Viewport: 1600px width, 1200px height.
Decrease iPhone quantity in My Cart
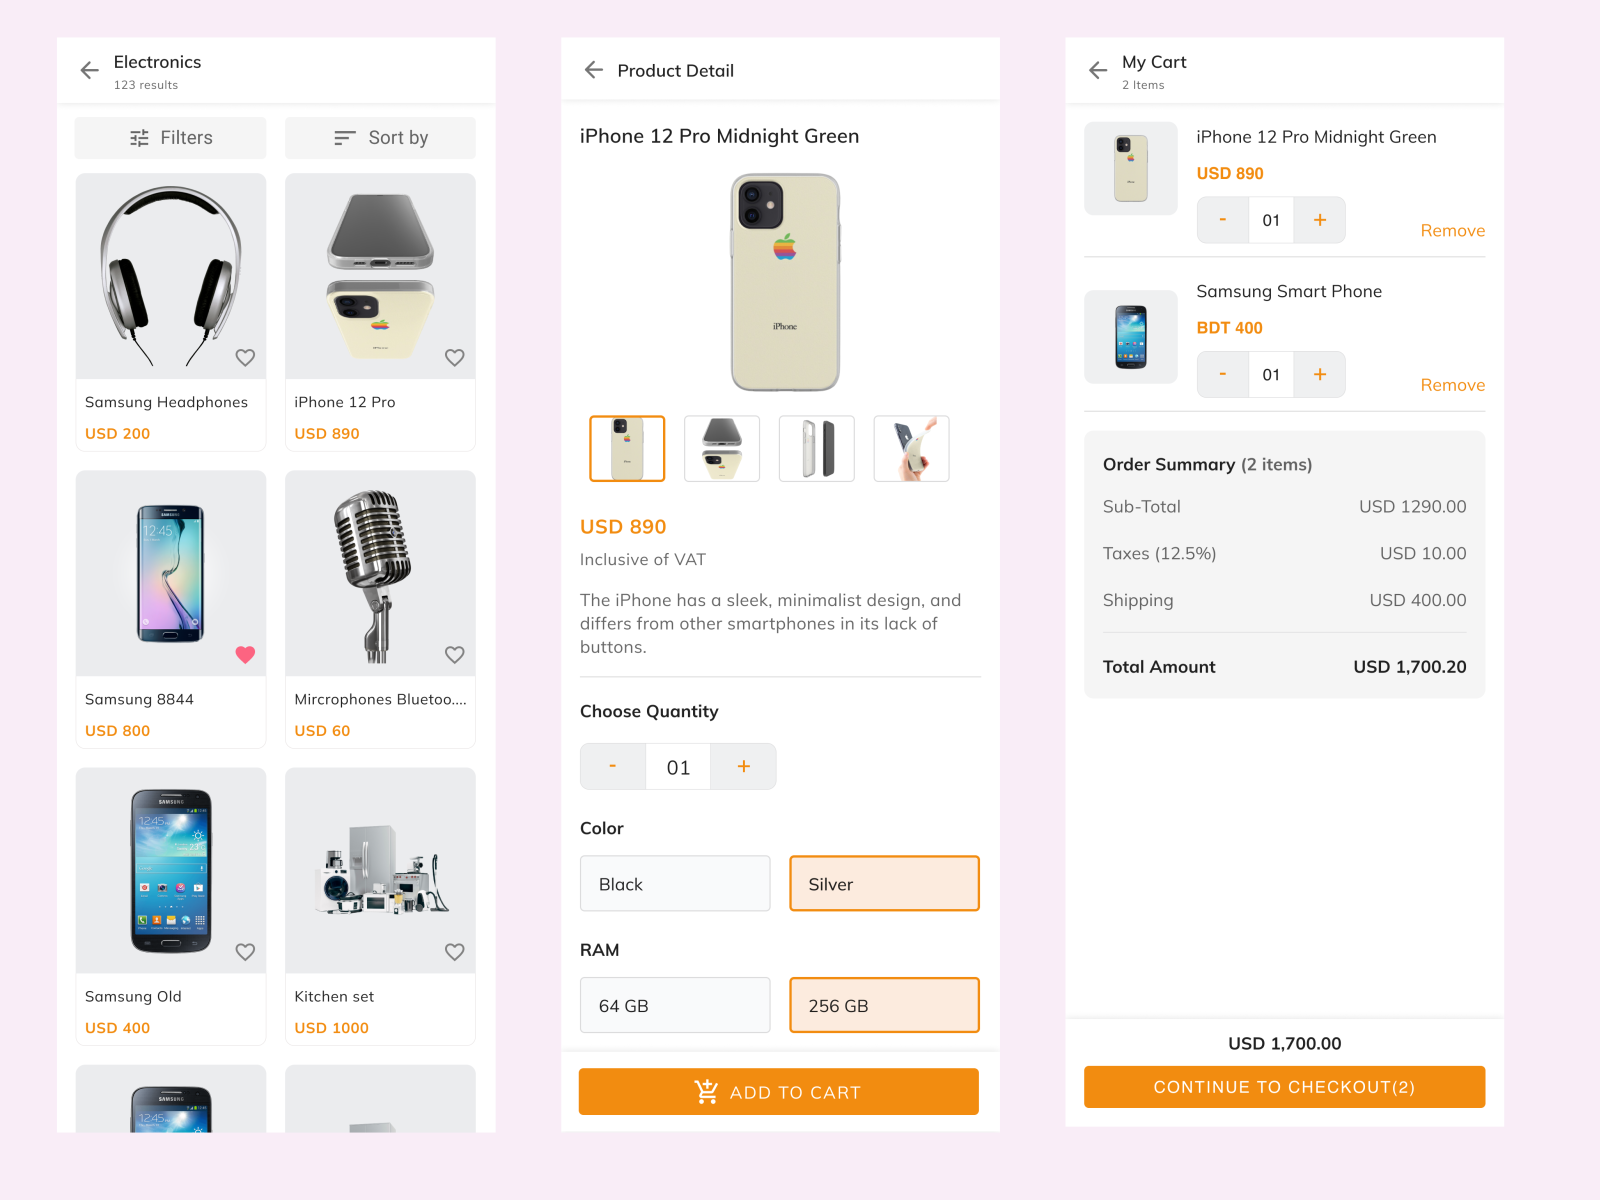point(1222,220)
